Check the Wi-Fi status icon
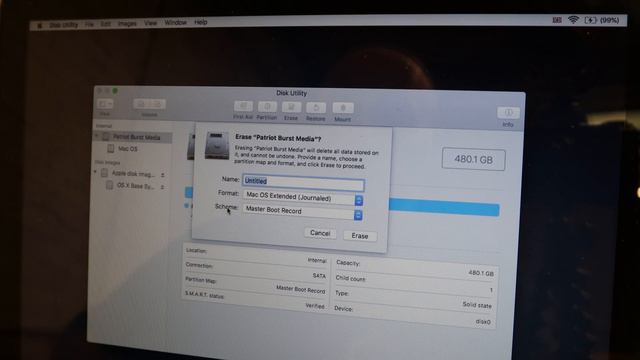 [x=573, y=20]
